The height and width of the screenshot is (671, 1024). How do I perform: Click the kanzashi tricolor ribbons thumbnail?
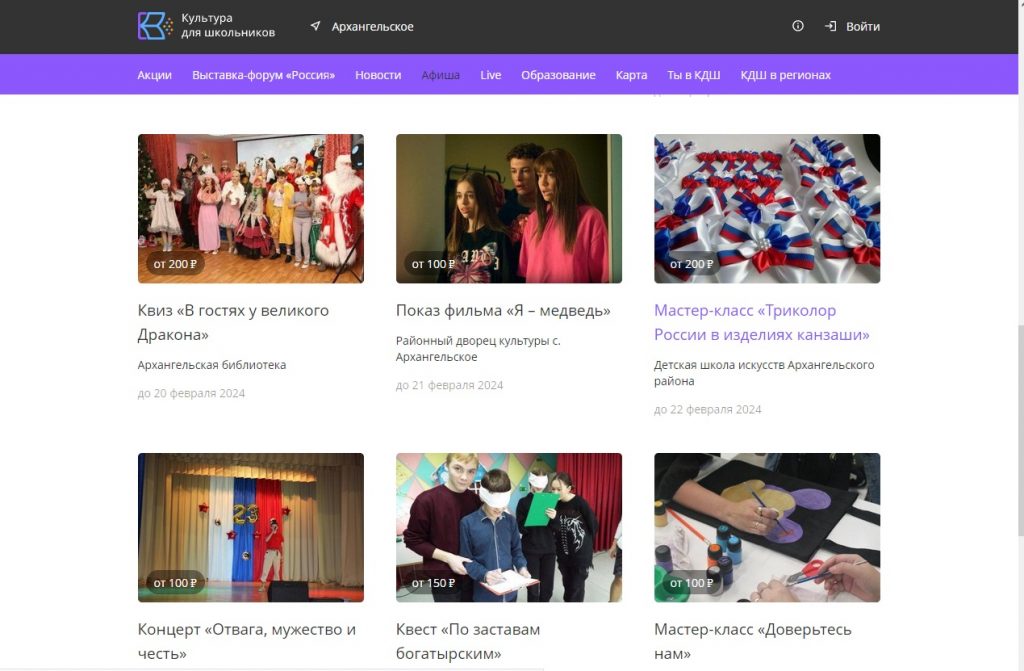pos(767,208)
